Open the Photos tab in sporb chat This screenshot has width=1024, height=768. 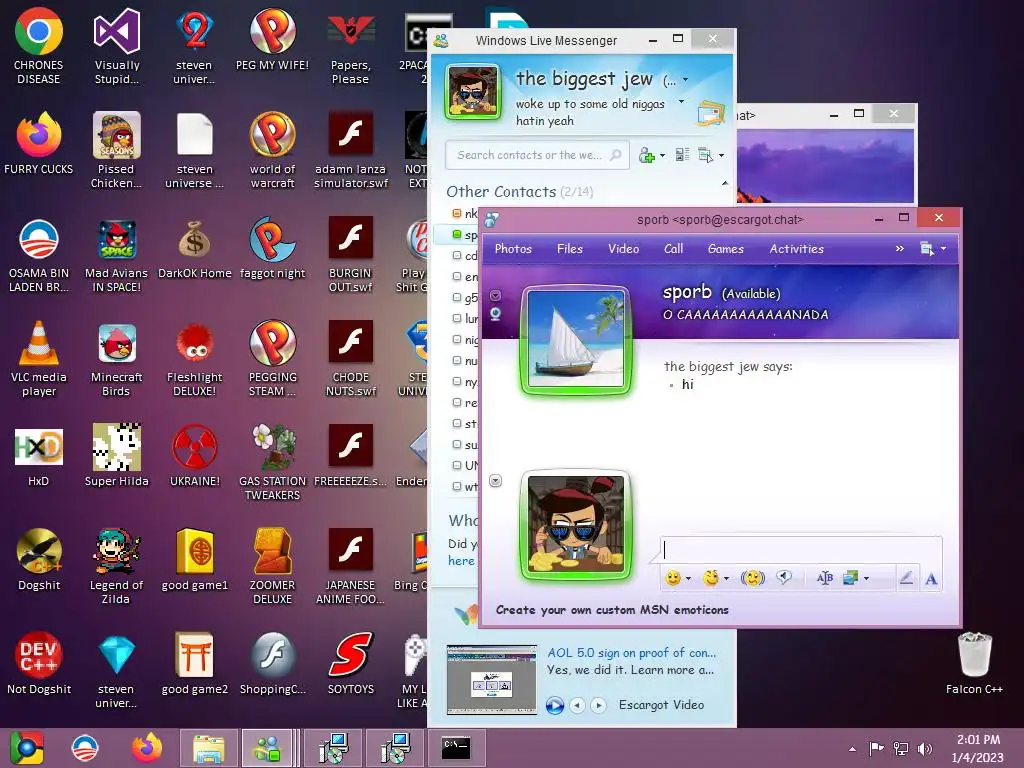[513, 249]
